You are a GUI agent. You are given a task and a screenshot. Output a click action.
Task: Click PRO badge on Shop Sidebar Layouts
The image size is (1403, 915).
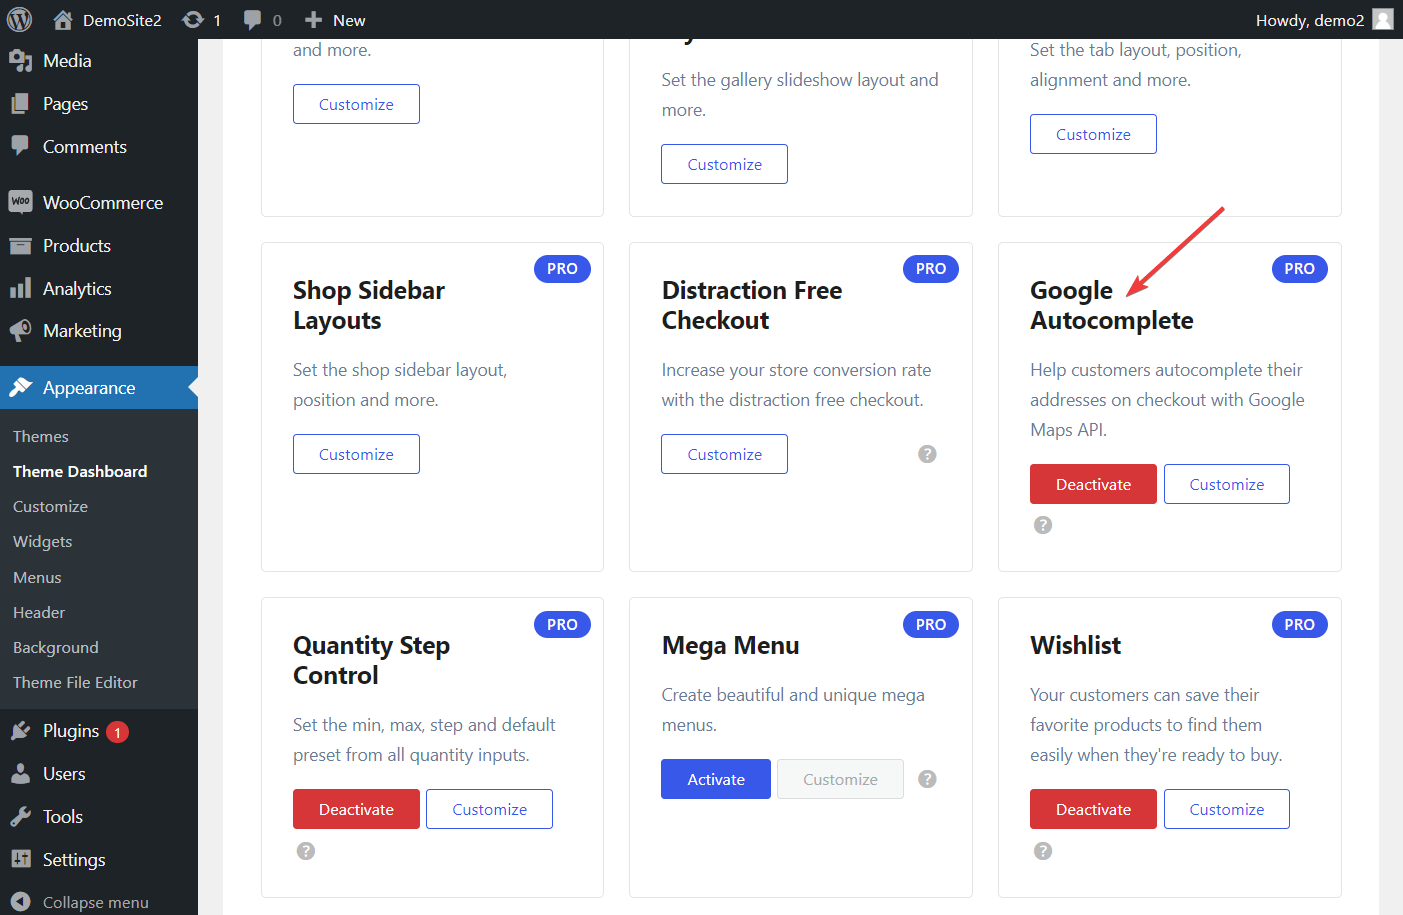pyautogui.click(x=562, y=269)
